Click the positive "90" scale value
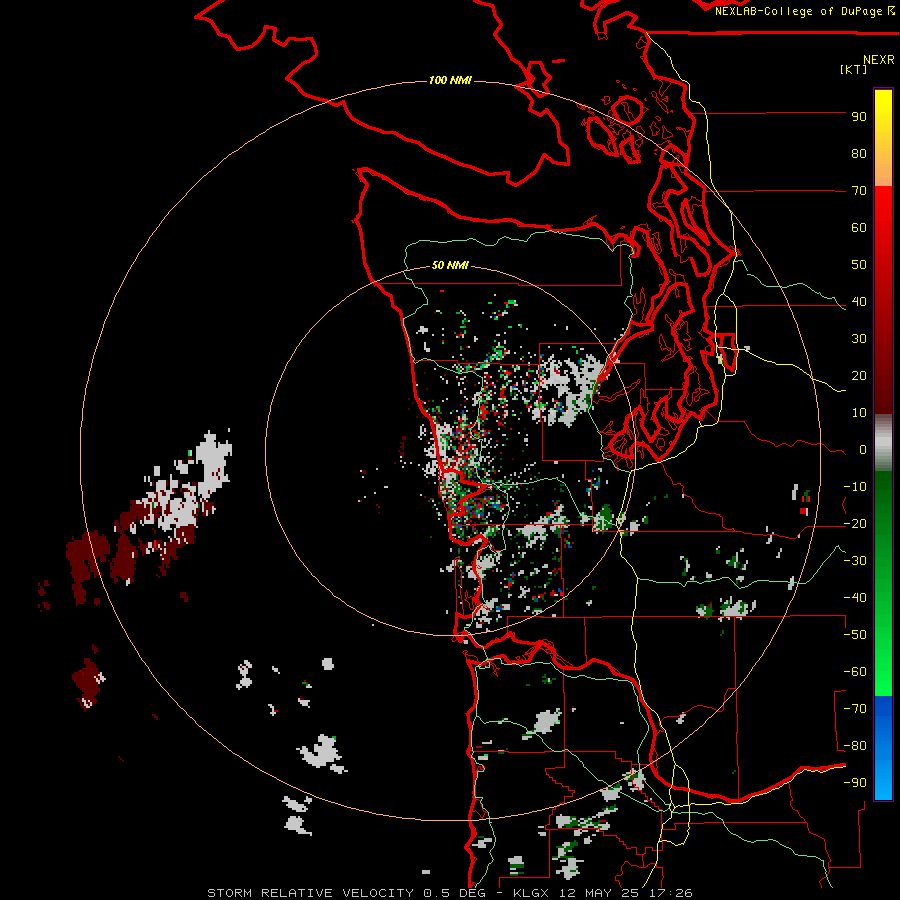Screen dimensions: 900x900 (859, 117)
